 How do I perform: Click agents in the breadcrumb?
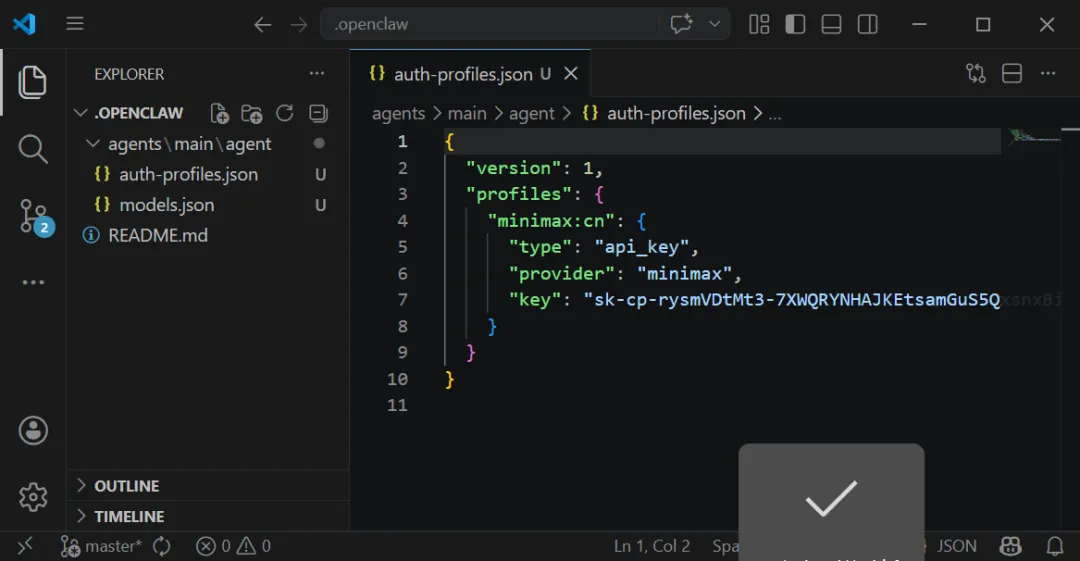398,113
